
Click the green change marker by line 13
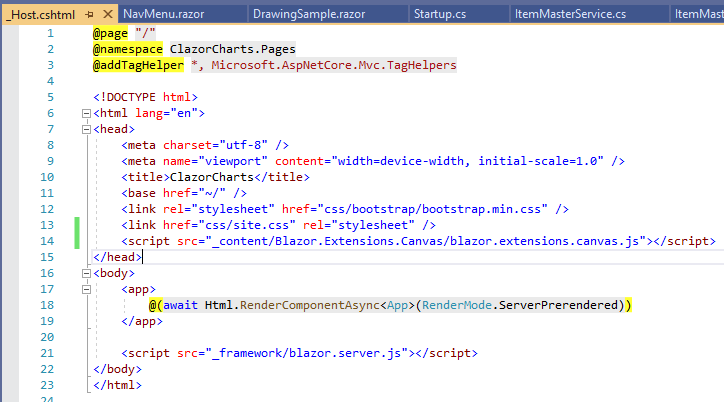click(77, 233)
